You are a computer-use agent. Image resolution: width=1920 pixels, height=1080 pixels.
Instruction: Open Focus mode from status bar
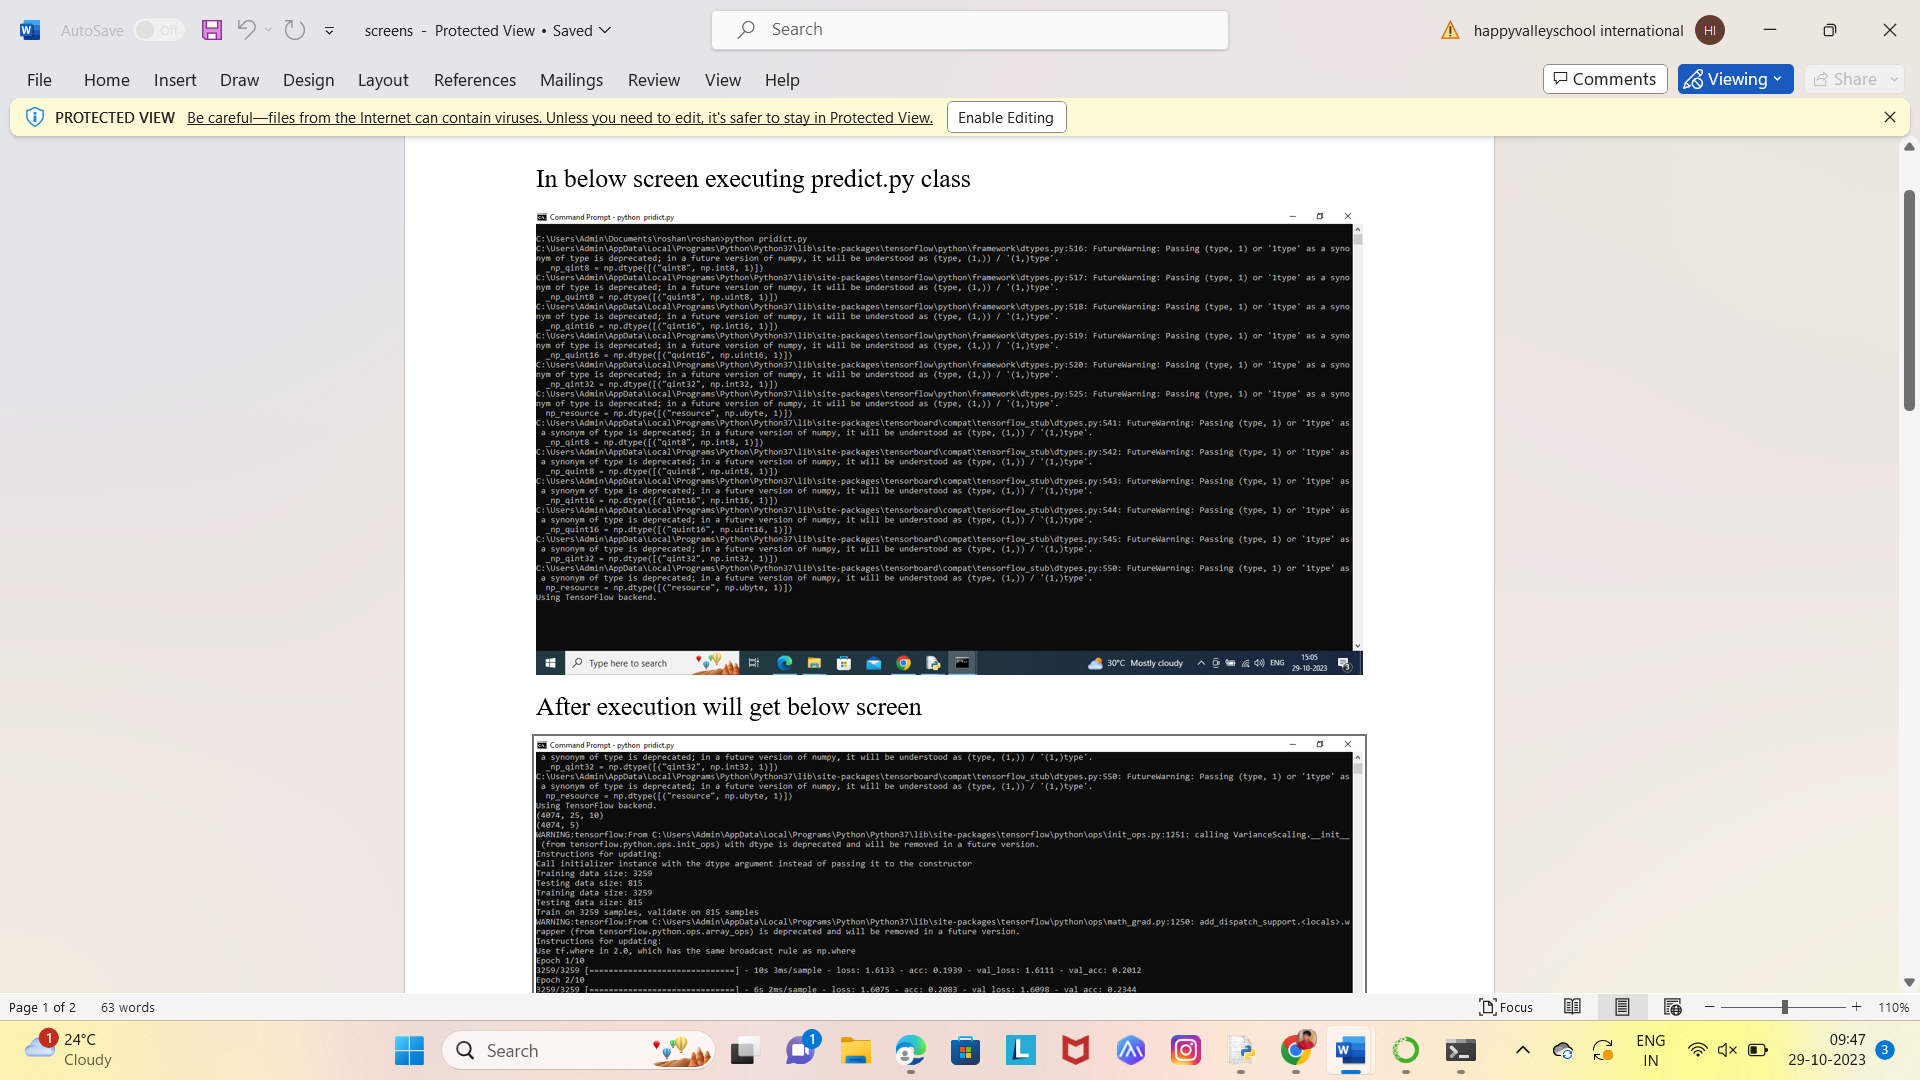[1506, 1007]
